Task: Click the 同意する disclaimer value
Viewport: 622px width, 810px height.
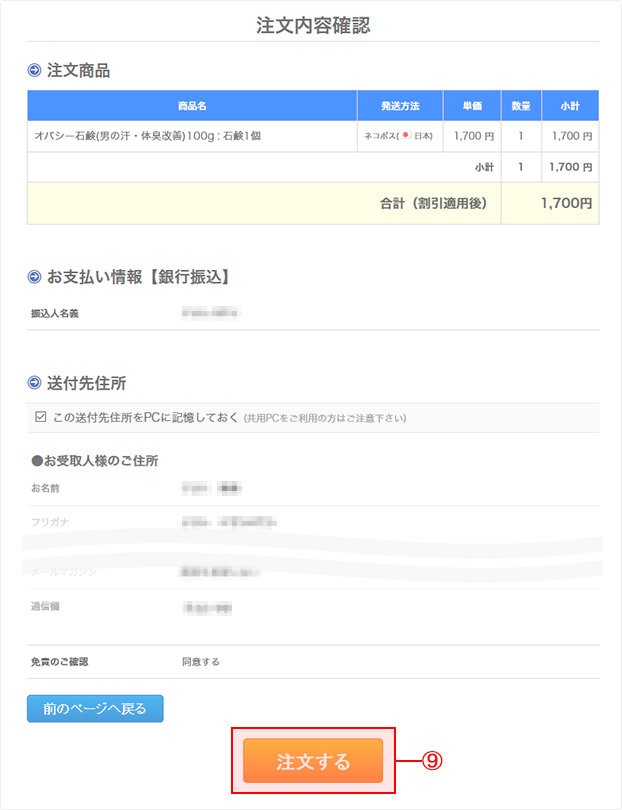Action: (201, 662)
